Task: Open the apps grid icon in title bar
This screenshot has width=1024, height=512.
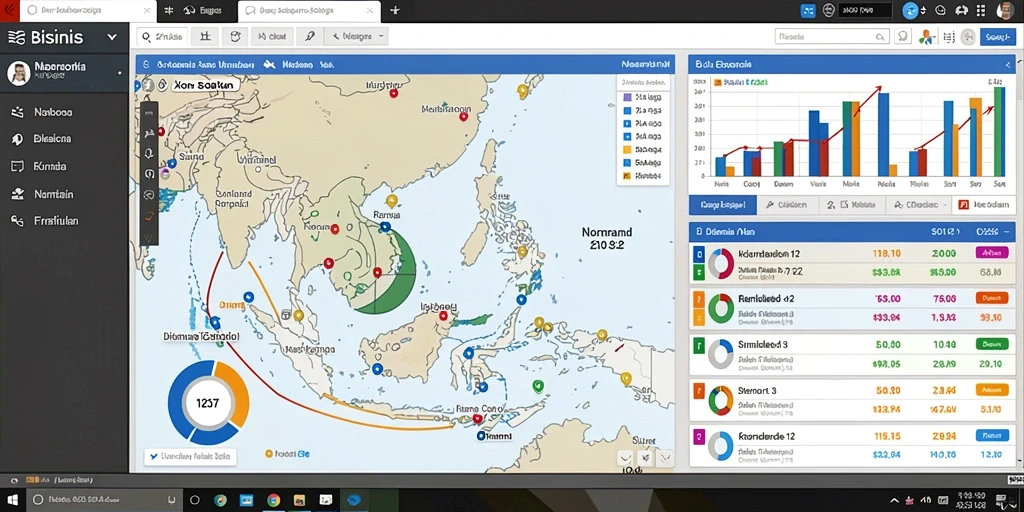Action: click(x=981, y=10)
